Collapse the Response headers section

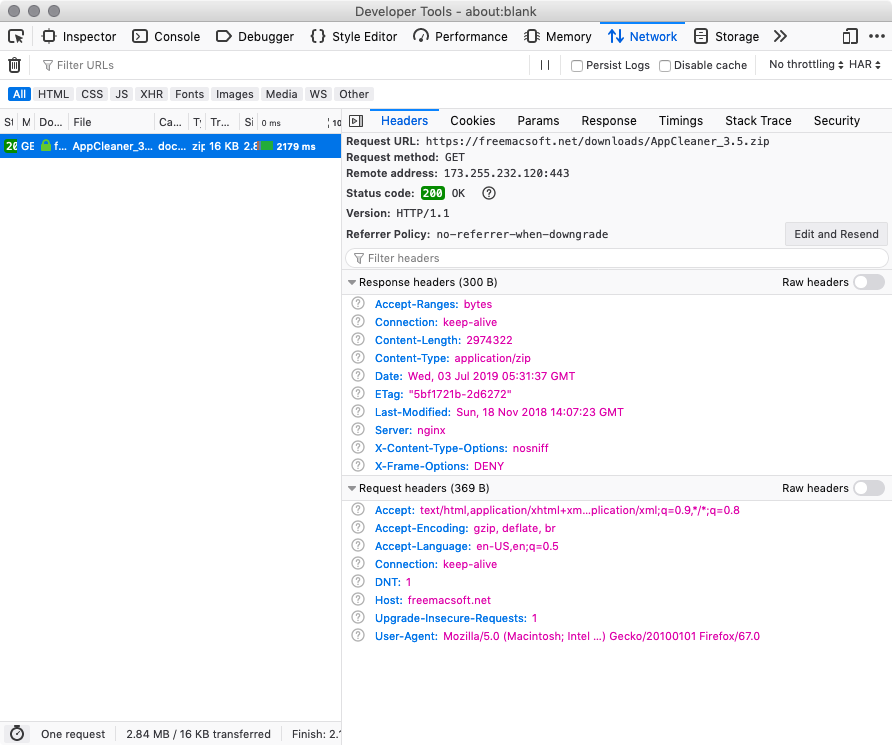[x=352, y=283]
